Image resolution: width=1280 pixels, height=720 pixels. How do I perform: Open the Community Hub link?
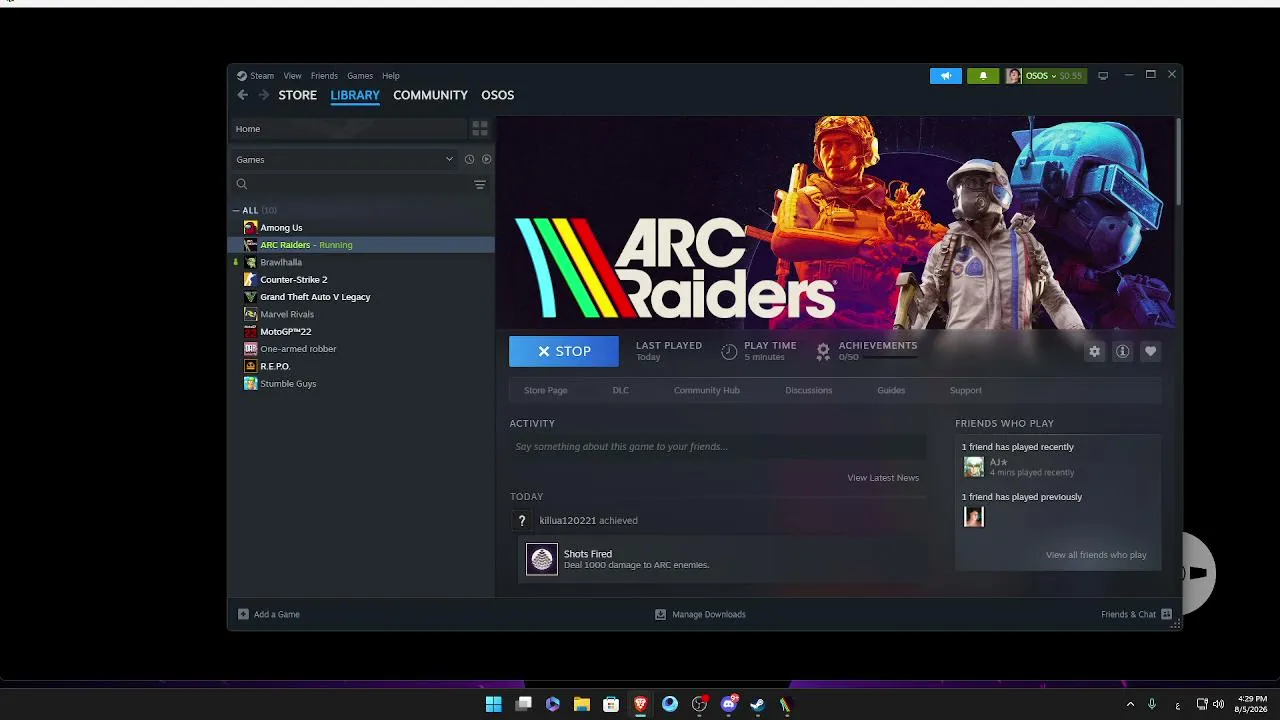707,390
